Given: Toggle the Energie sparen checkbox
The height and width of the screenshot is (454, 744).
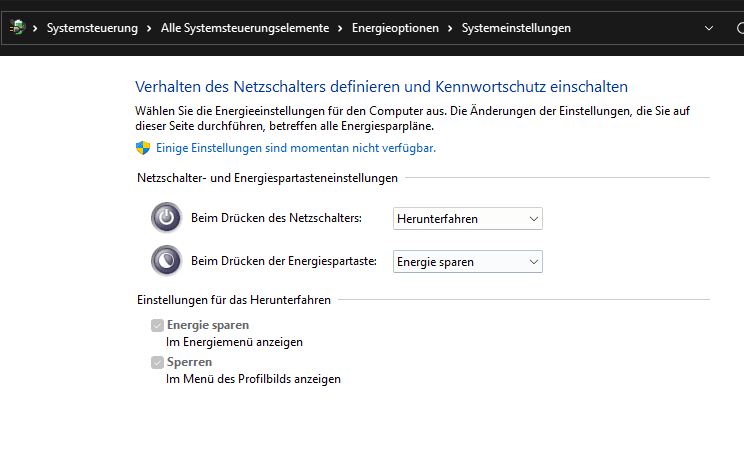Looking at the screenshot, I should (x=157, y=325).
